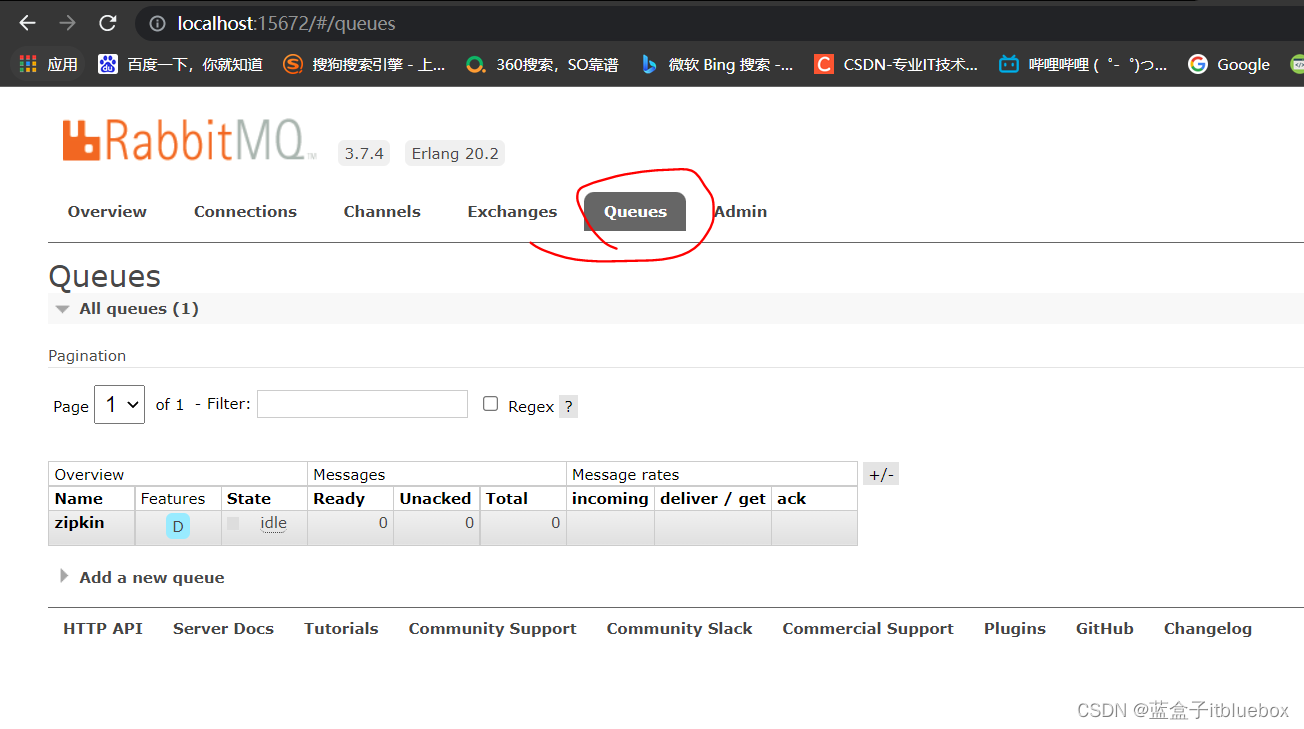The image size is (1304, 729).
Task: Open the Tutorials link
Action: pyautogui.click(x=341, y=628)
